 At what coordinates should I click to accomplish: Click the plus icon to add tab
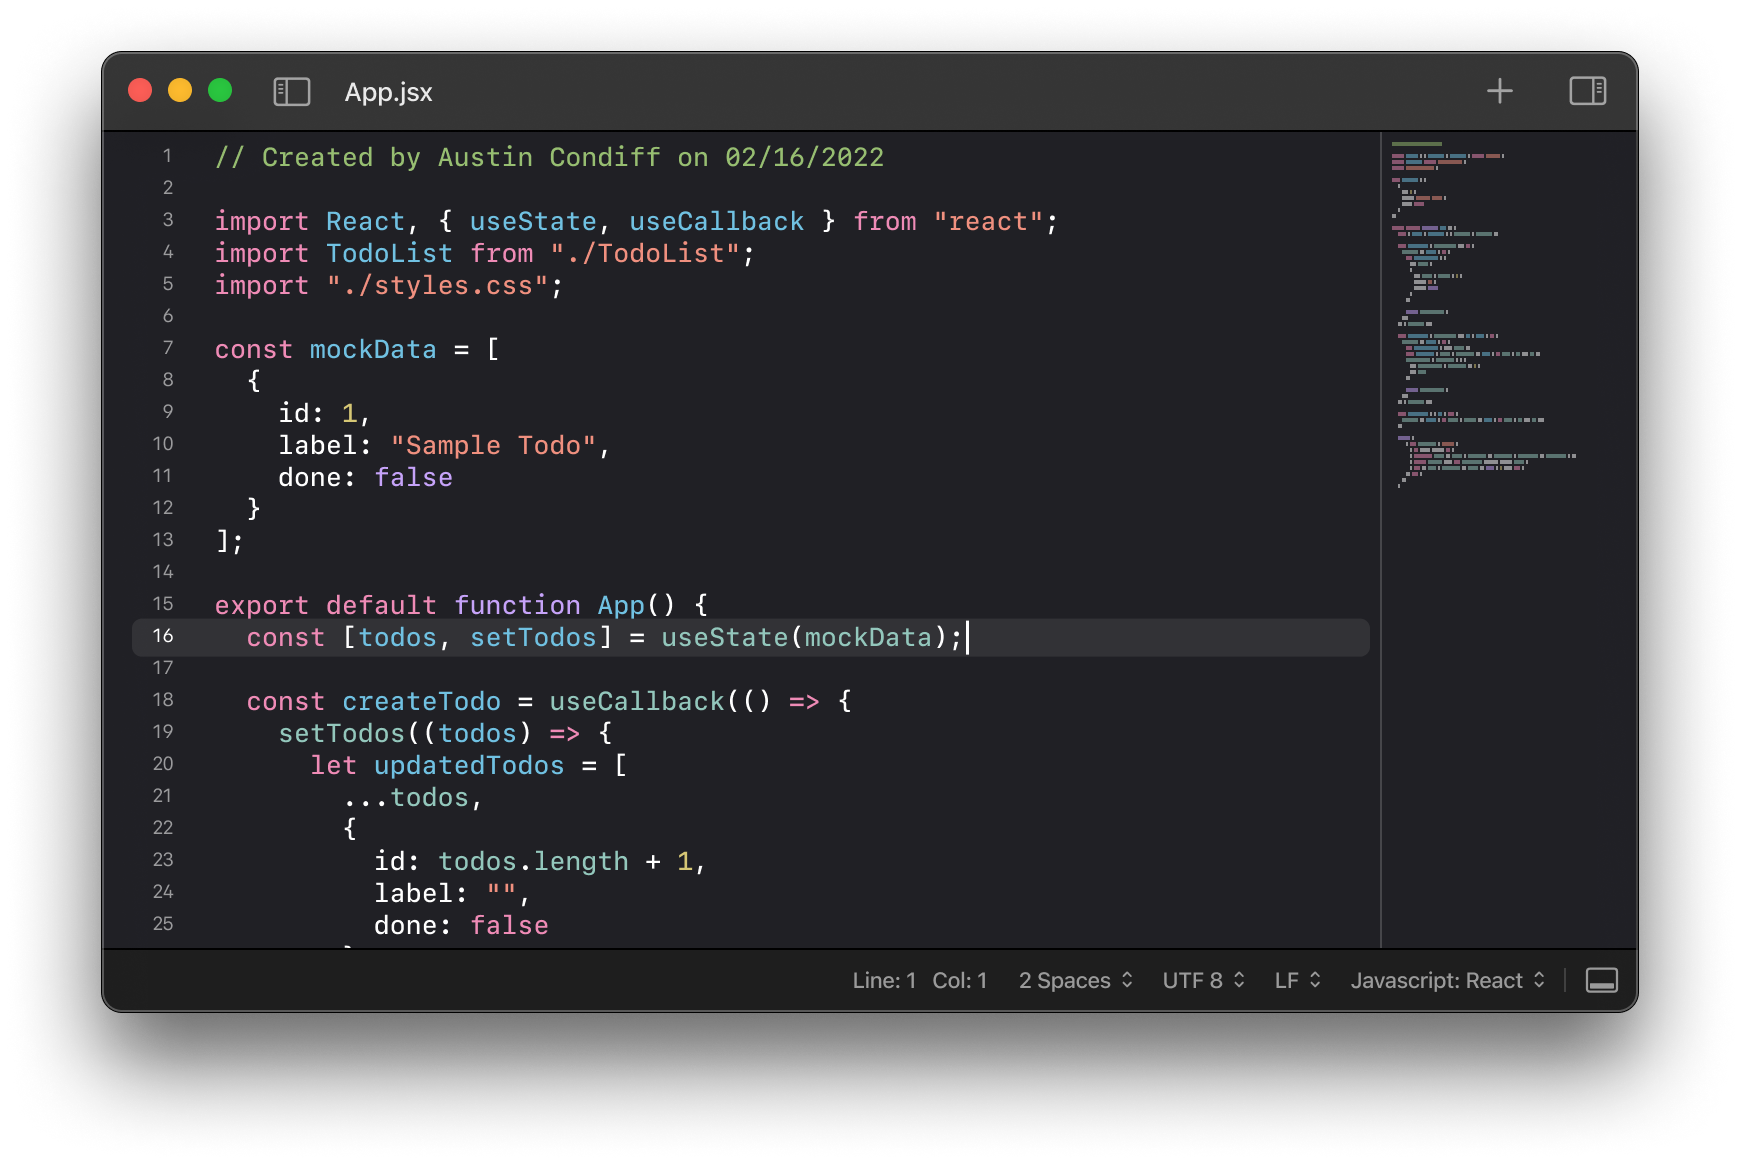pos(1499,91)
